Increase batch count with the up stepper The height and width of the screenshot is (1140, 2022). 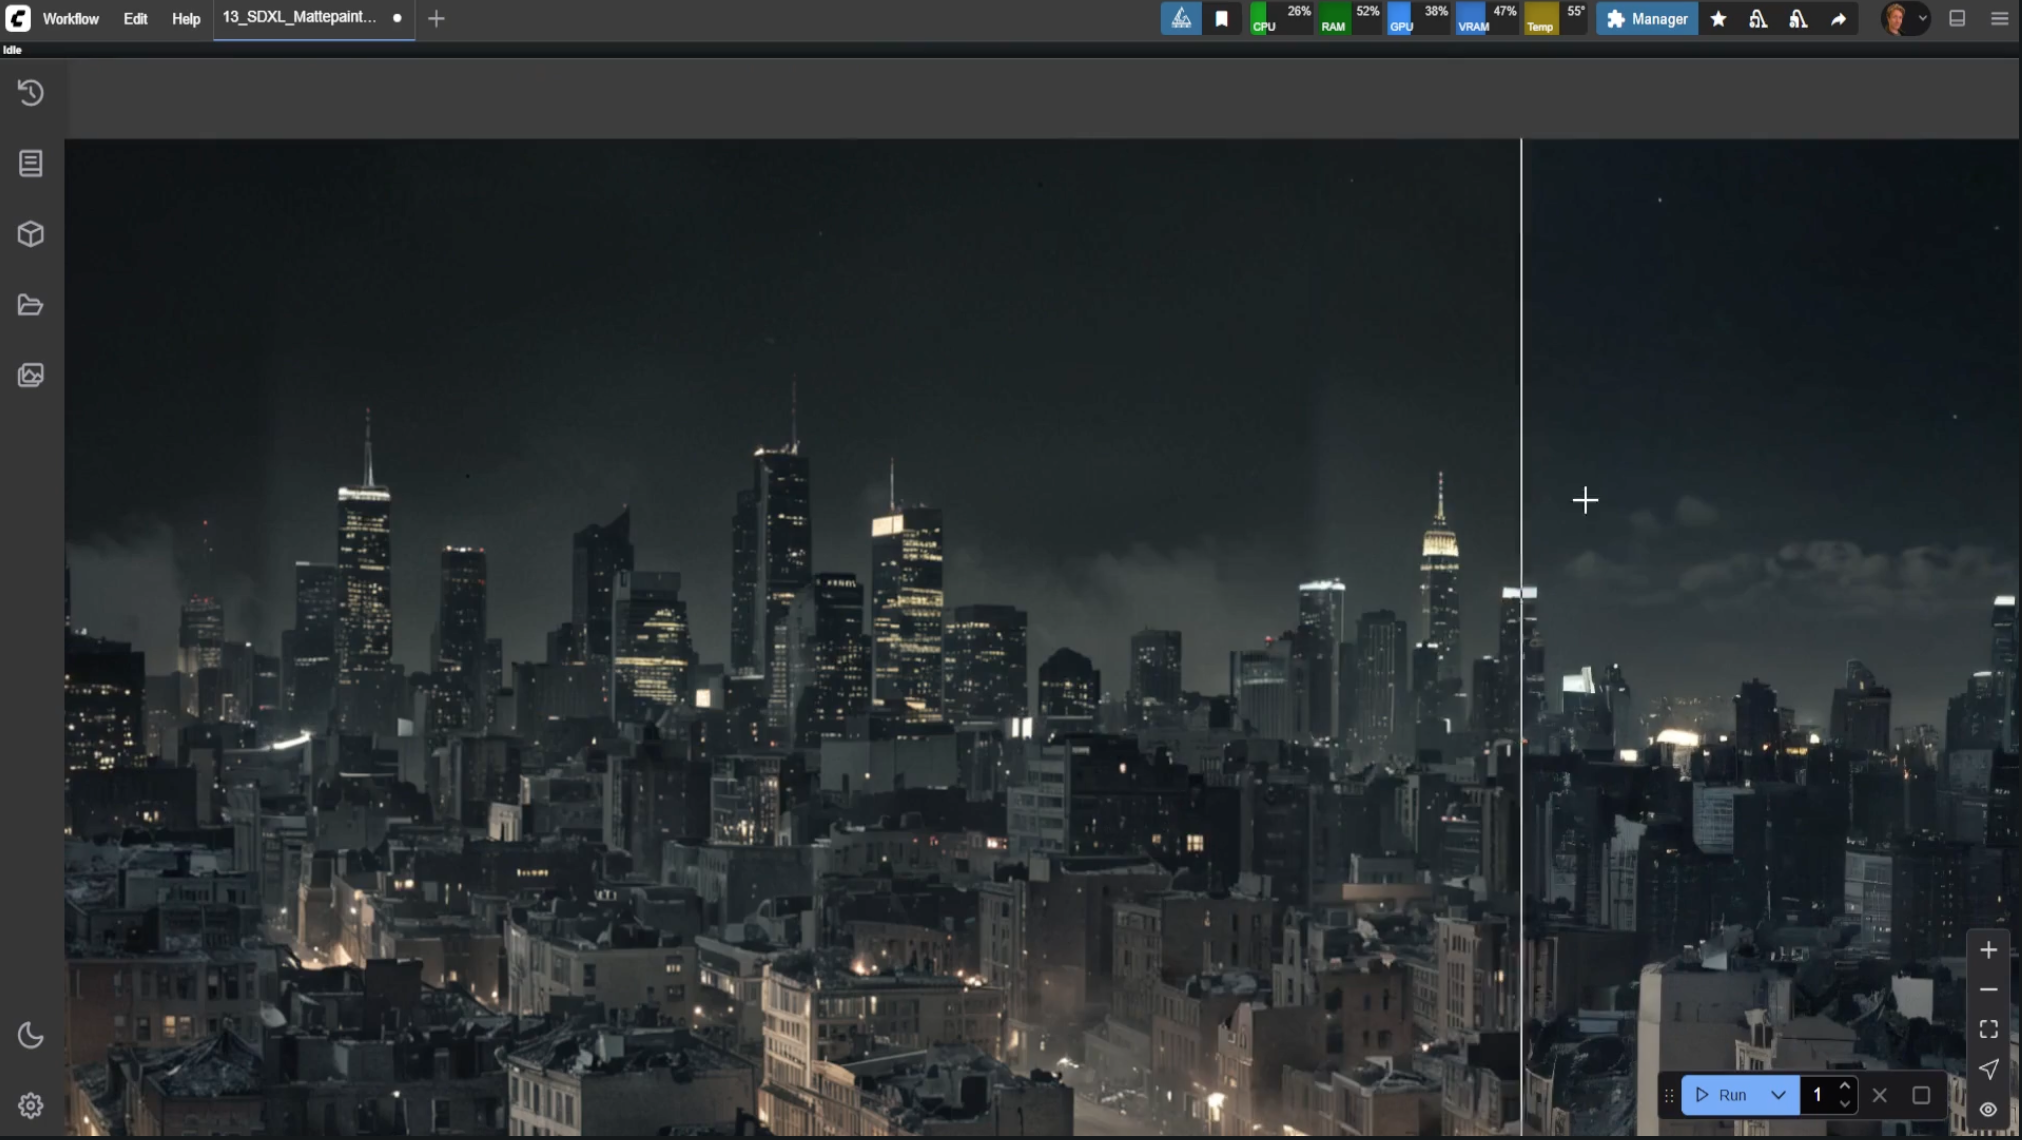point(1845,1086)
